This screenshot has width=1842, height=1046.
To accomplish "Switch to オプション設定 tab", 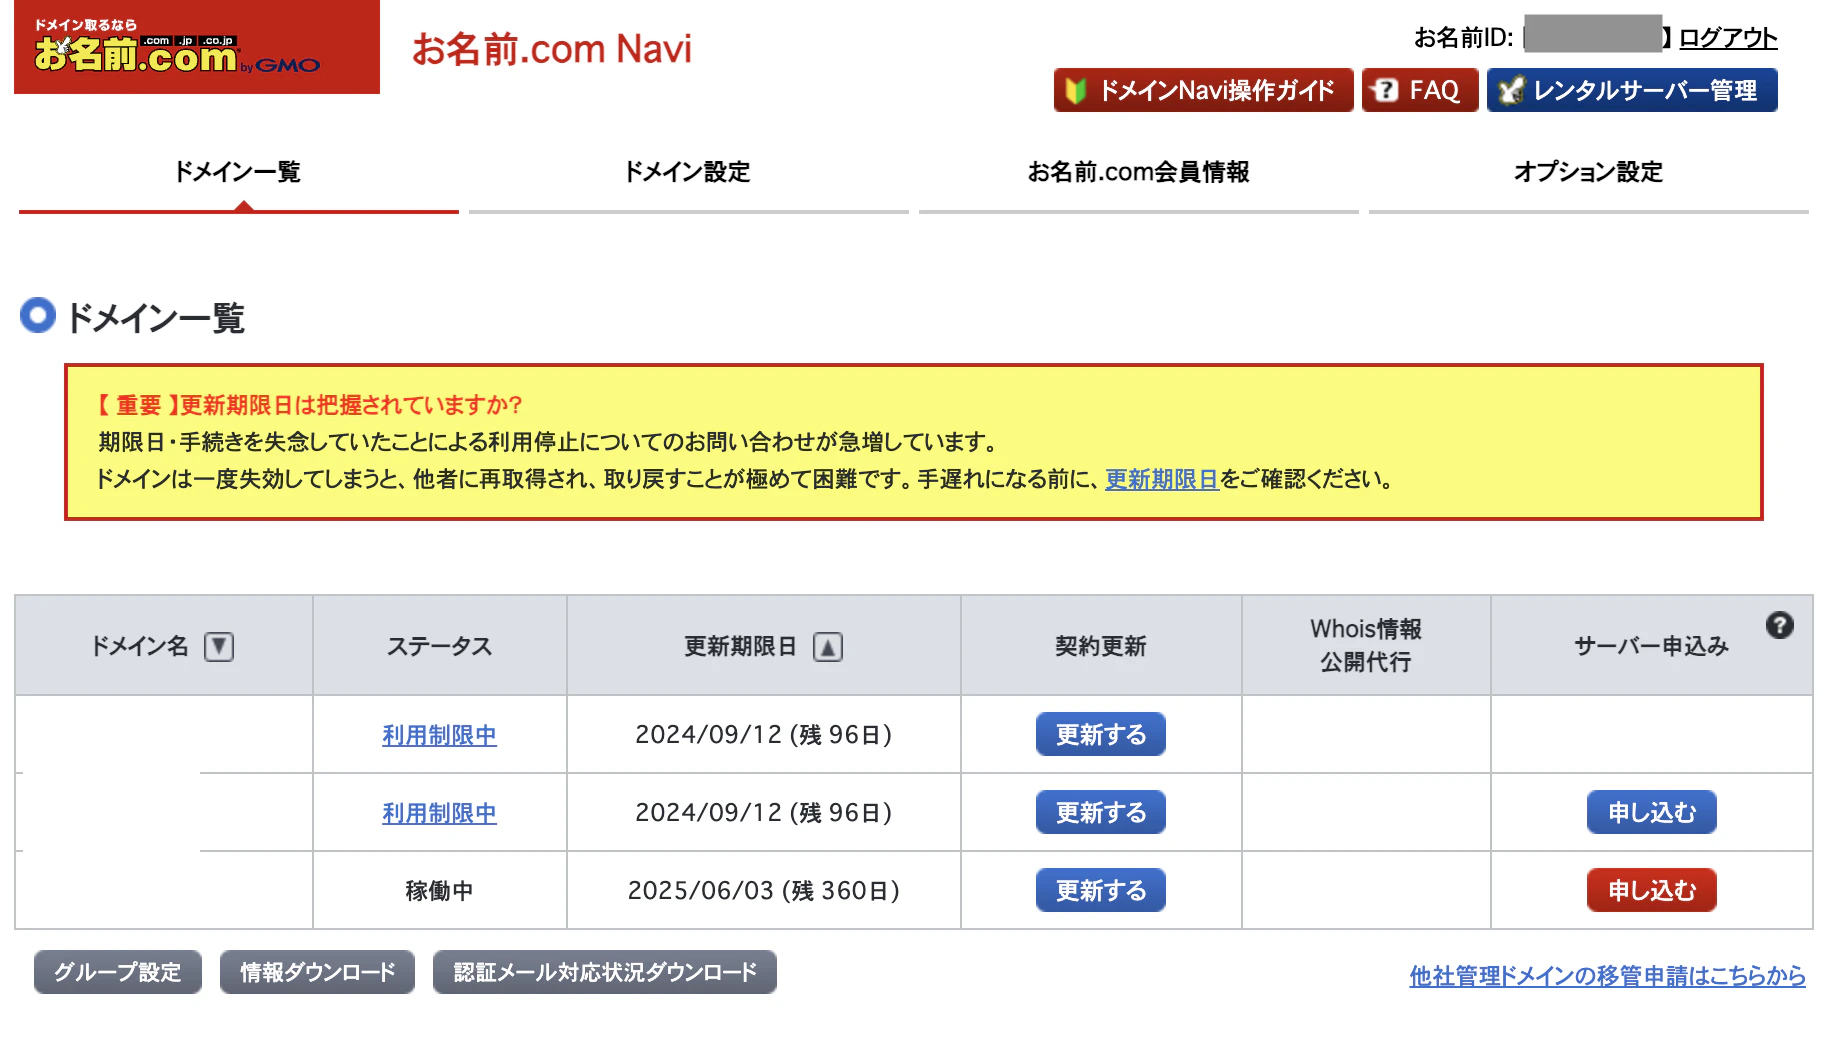I will pyautogui.click(x=1588, y=172).
